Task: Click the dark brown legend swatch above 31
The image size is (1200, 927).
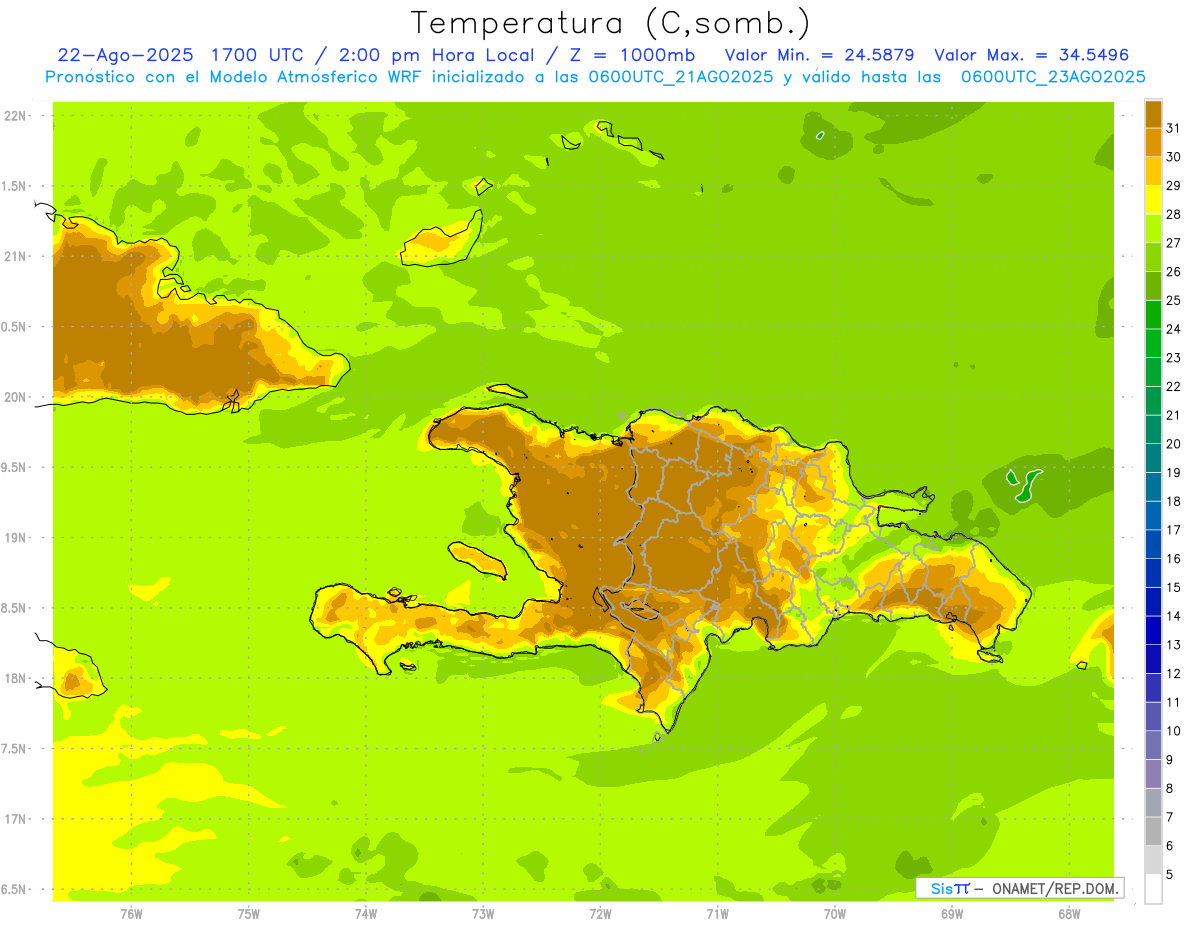Action: (1153, 114)
